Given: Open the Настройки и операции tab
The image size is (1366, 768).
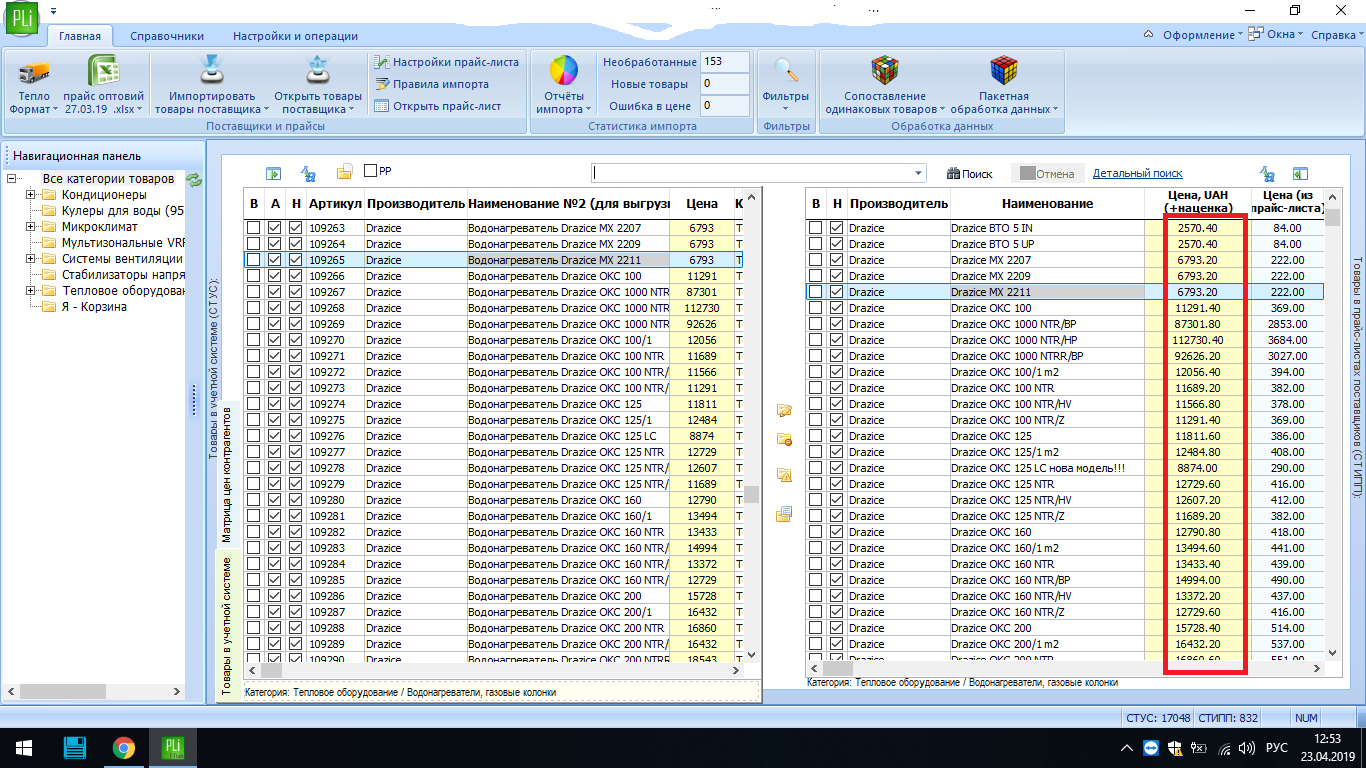Looking at the screenshot, I should (295, 36).
